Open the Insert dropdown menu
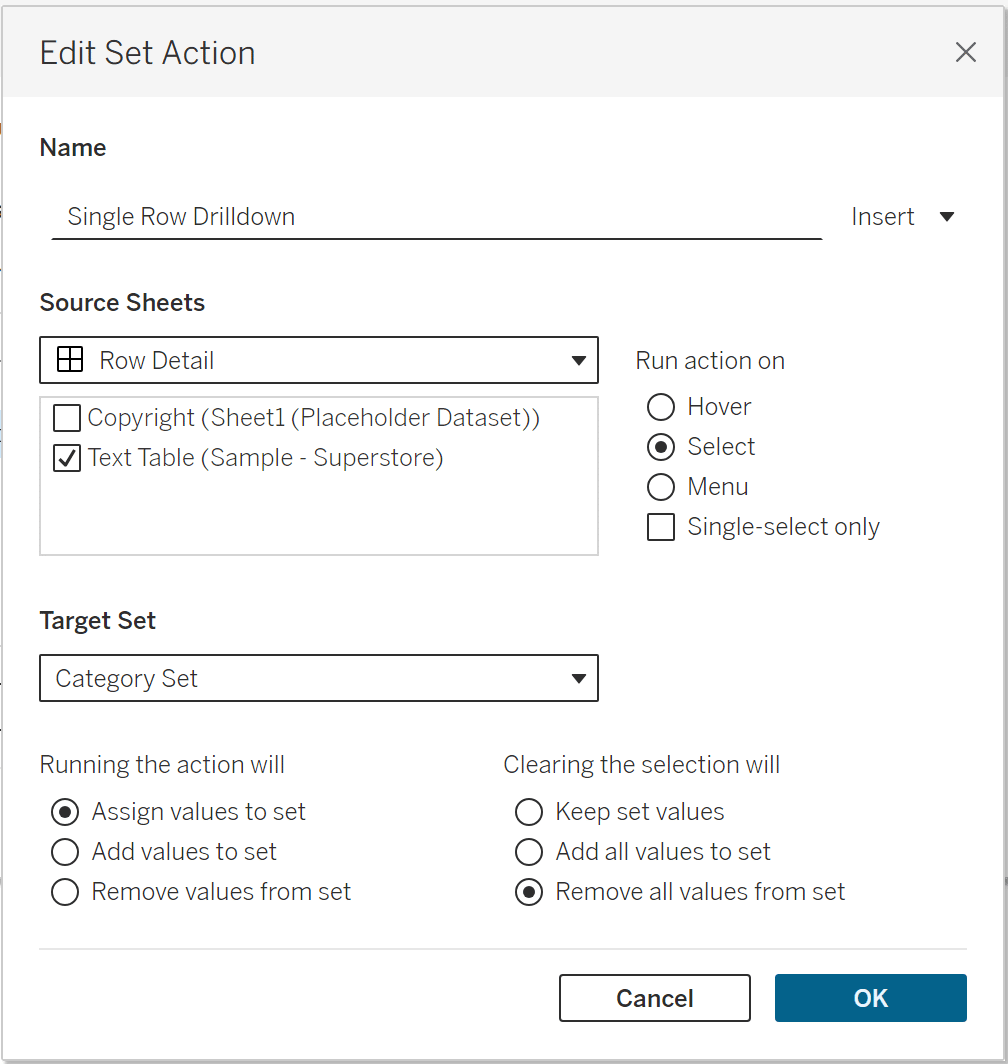This screenshot has width=1008, height=1064. (902, 216)
